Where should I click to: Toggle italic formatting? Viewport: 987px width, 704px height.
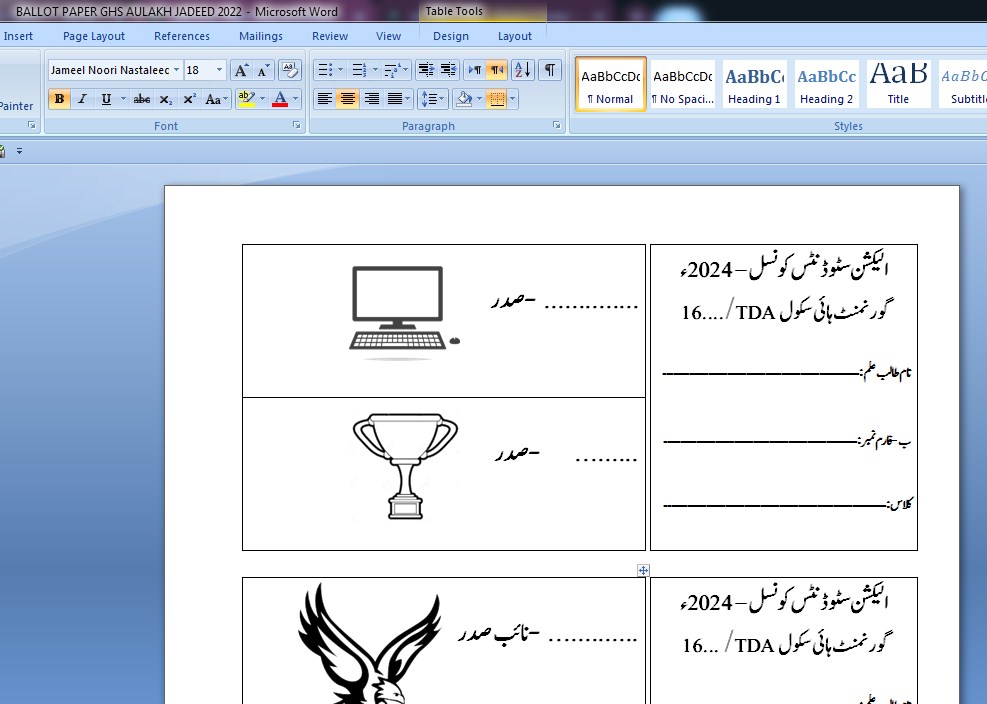82,99
